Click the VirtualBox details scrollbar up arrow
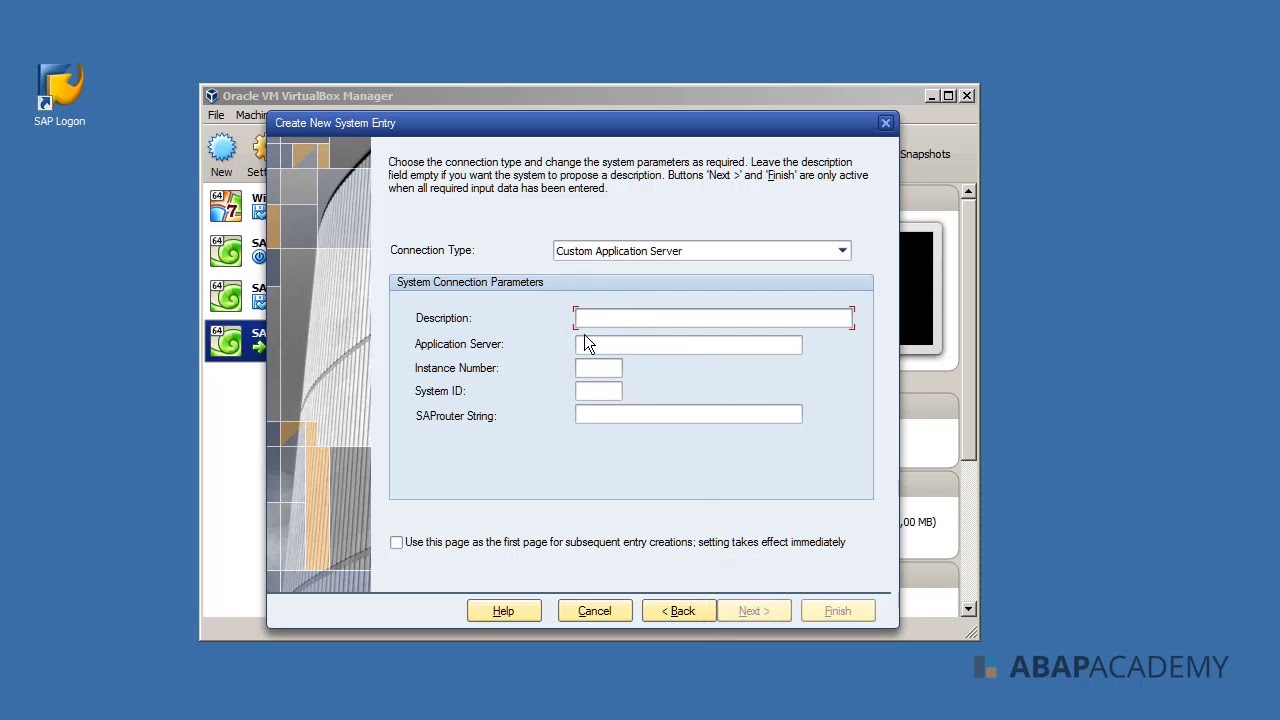This screenshot has height=720, width=1280. point(968,191)
